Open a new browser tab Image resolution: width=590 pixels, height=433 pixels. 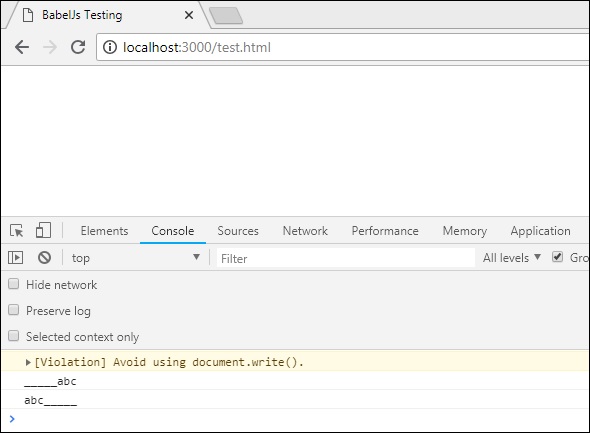[x=226, y=16]
